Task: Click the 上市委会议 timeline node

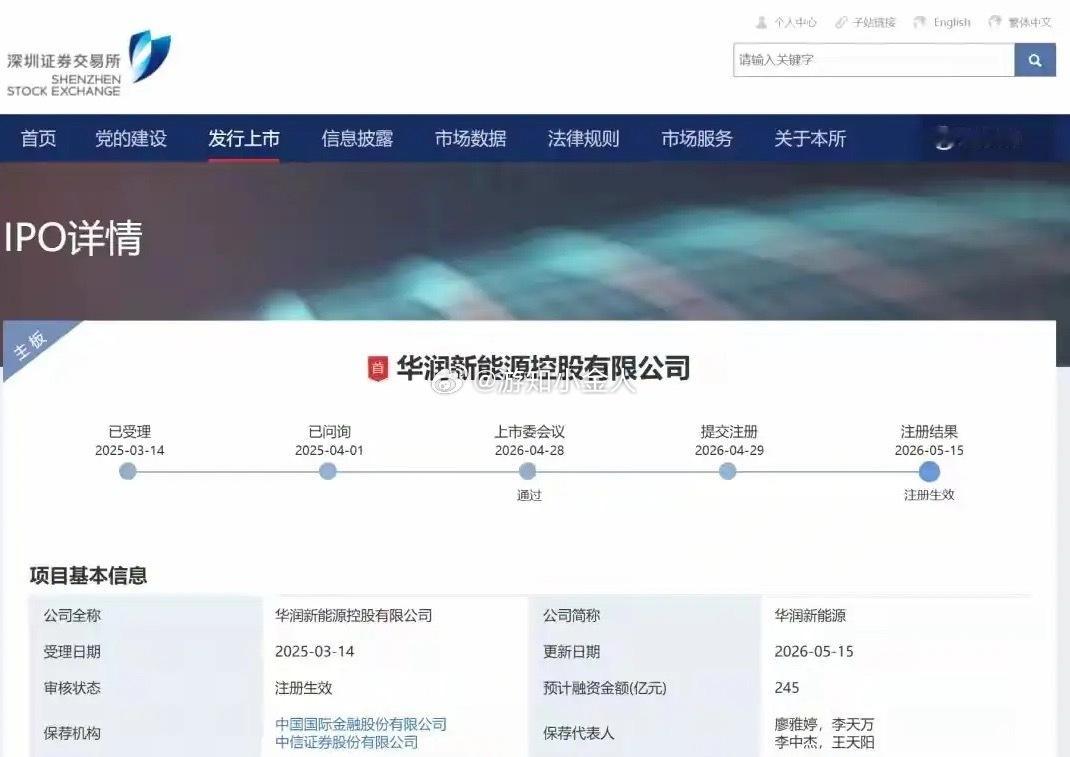Action: [x=527, y=471]
